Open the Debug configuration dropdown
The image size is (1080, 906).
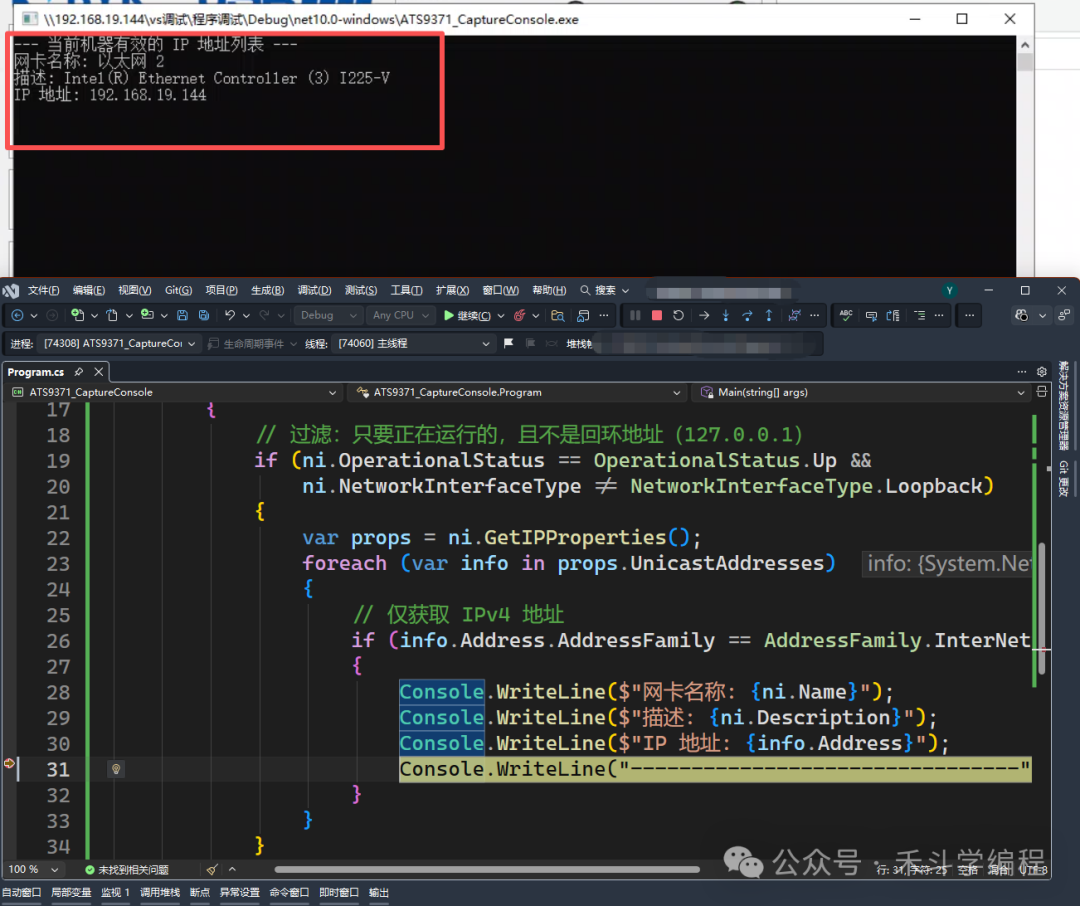pos(327,315)
